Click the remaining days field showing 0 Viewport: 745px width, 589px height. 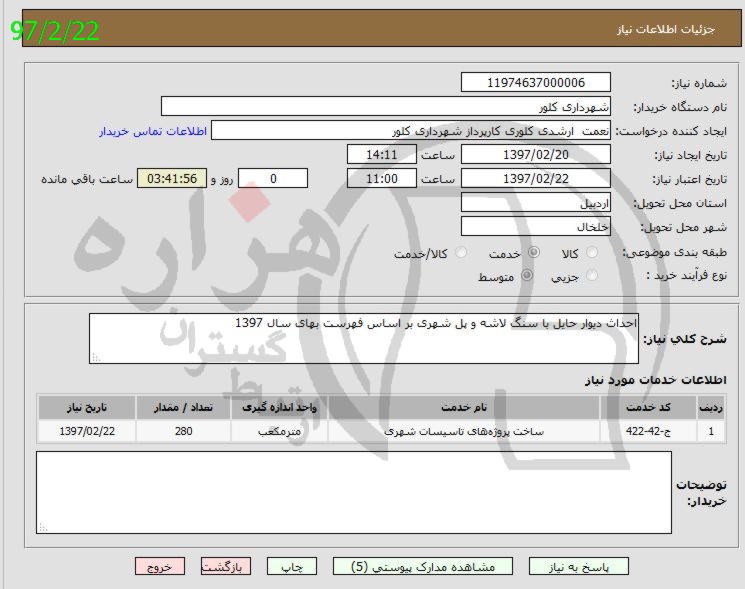273,179
